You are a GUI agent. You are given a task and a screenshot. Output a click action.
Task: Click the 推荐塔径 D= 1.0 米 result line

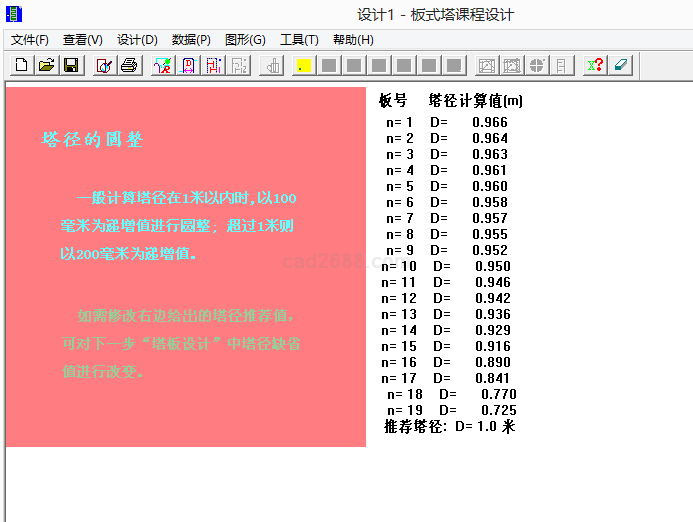[449, 427]
